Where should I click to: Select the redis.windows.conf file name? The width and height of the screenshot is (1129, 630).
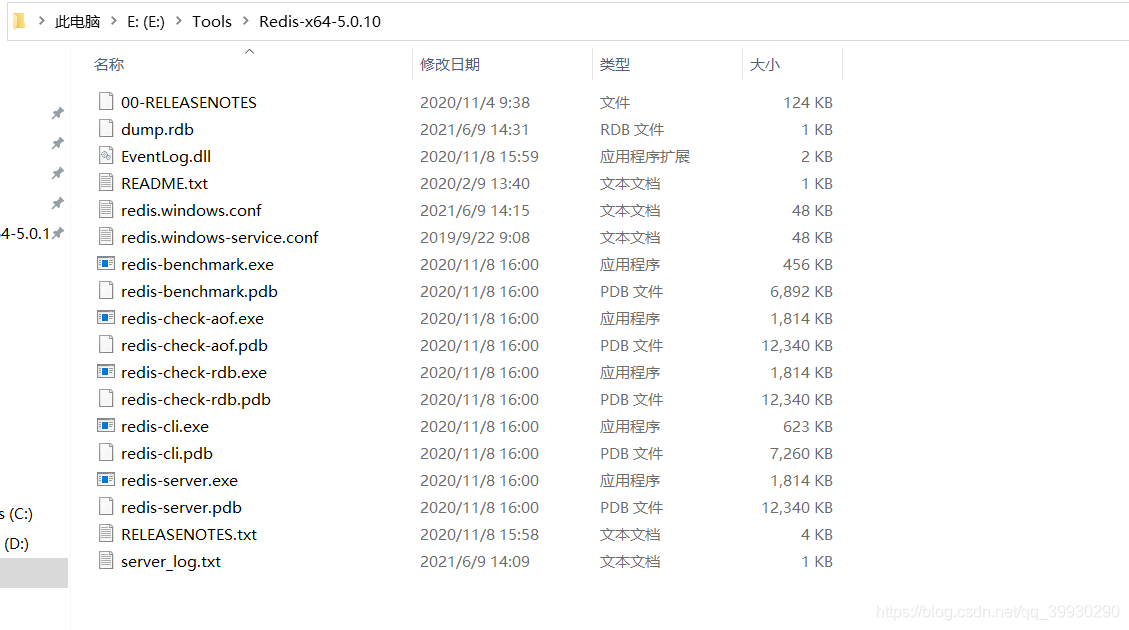coord(191,210)
